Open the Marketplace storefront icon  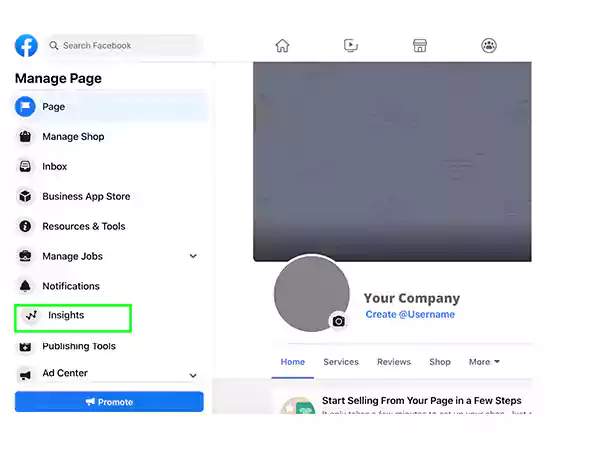click(x=420, y=46)
